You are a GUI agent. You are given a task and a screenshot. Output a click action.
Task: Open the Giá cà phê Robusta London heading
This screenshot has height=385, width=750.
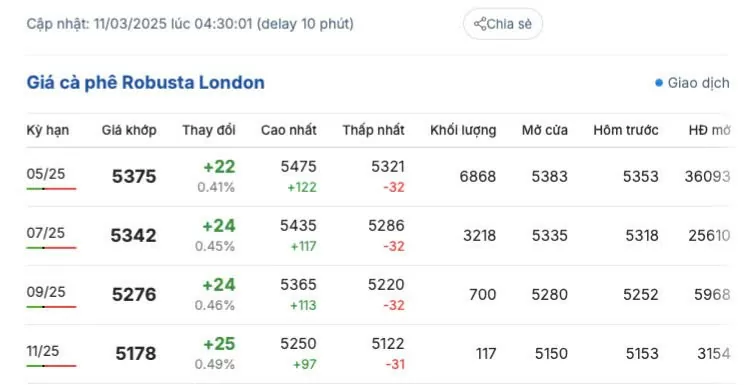[x=145, y=82]
